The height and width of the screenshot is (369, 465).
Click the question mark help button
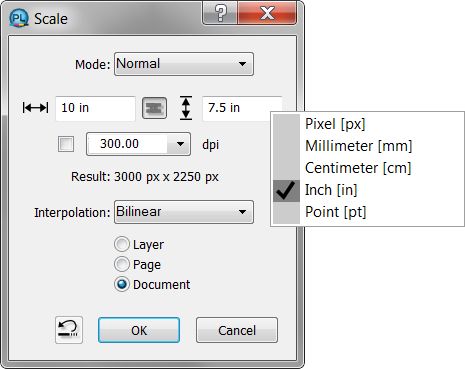pyautogui.click(x=220, y=13)
